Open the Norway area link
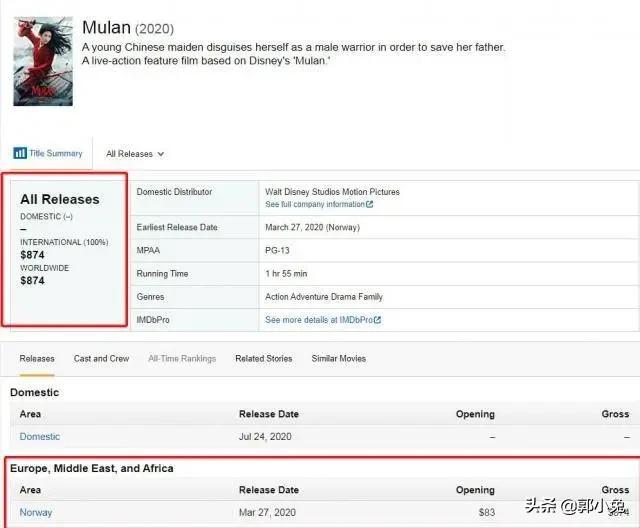 (x=36, y=512)
